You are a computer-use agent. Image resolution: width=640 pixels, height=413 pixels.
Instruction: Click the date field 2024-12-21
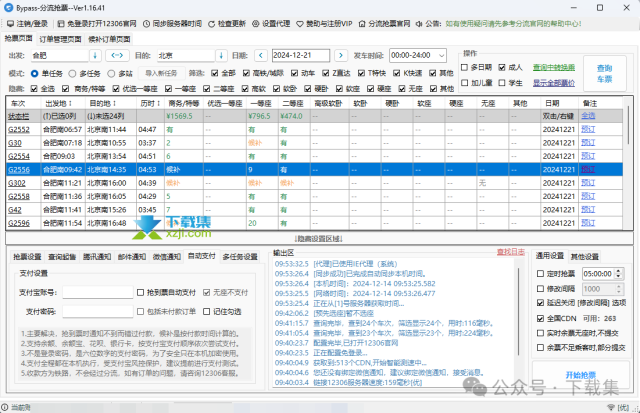point(301,55)
